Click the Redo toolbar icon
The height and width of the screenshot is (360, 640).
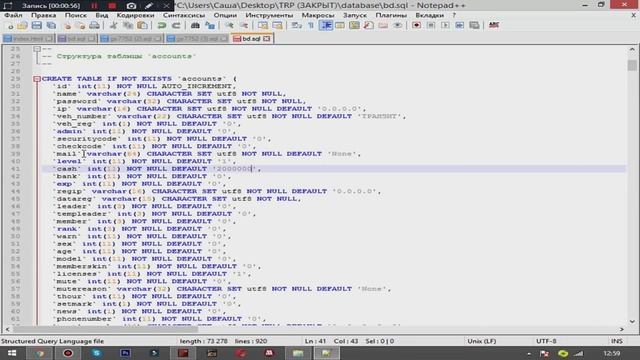point(176,26)
